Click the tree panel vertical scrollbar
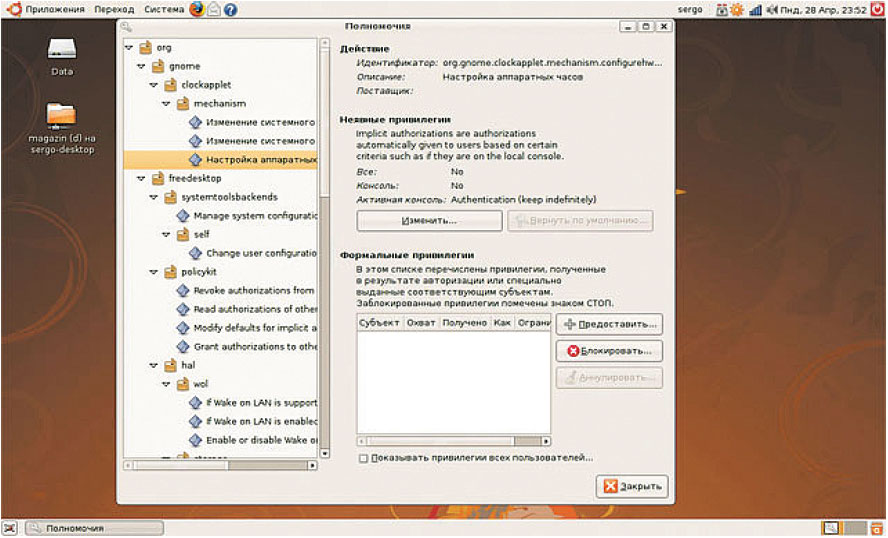888x538 pixels. (x=324, y=250)
